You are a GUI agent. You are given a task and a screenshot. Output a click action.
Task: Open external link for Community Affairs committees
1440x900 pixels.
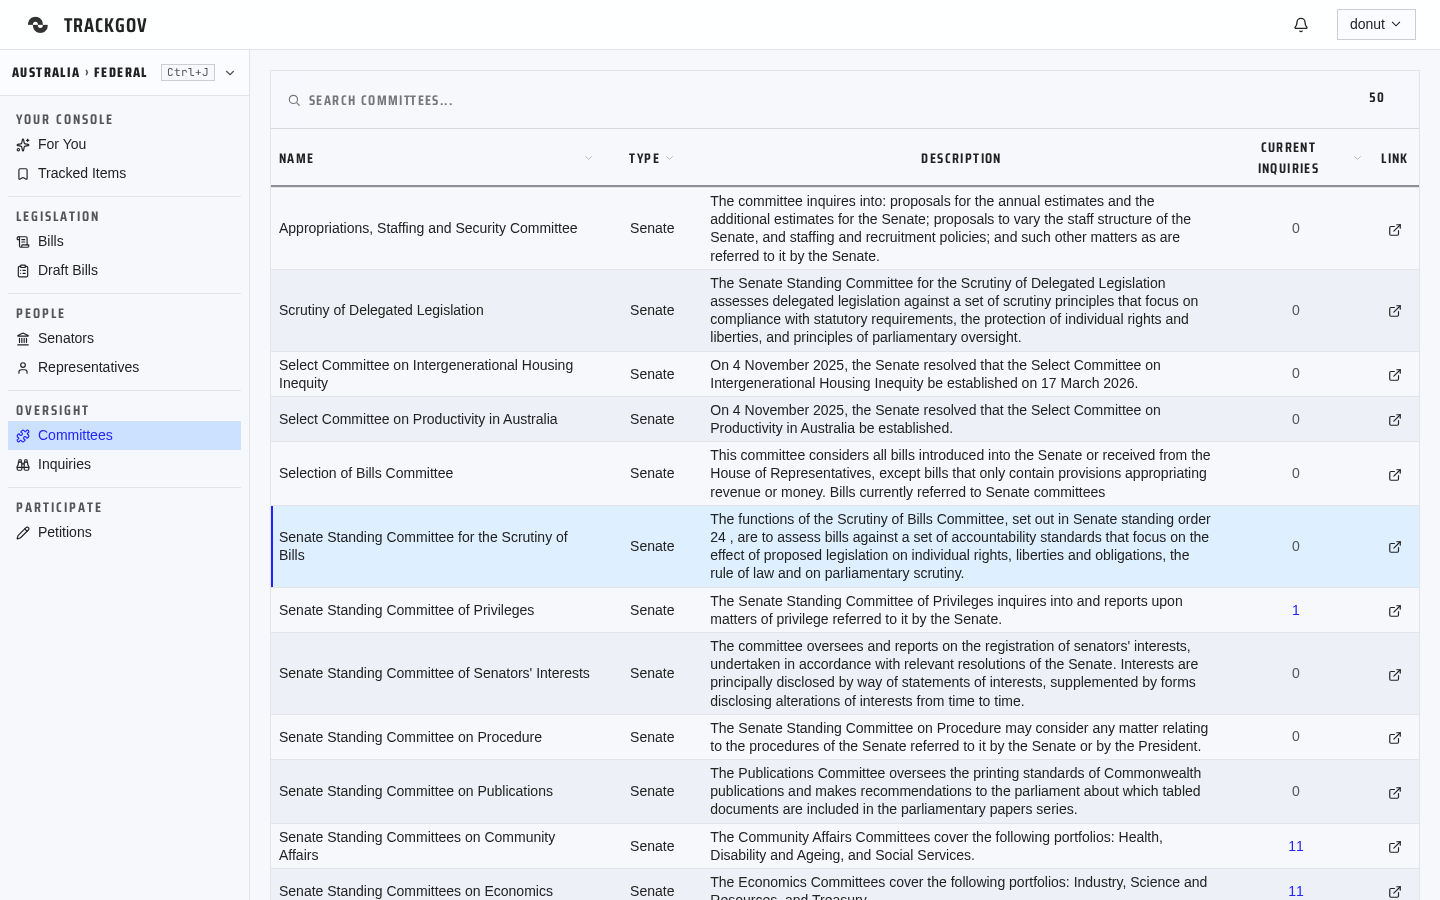click(1395, 847)
